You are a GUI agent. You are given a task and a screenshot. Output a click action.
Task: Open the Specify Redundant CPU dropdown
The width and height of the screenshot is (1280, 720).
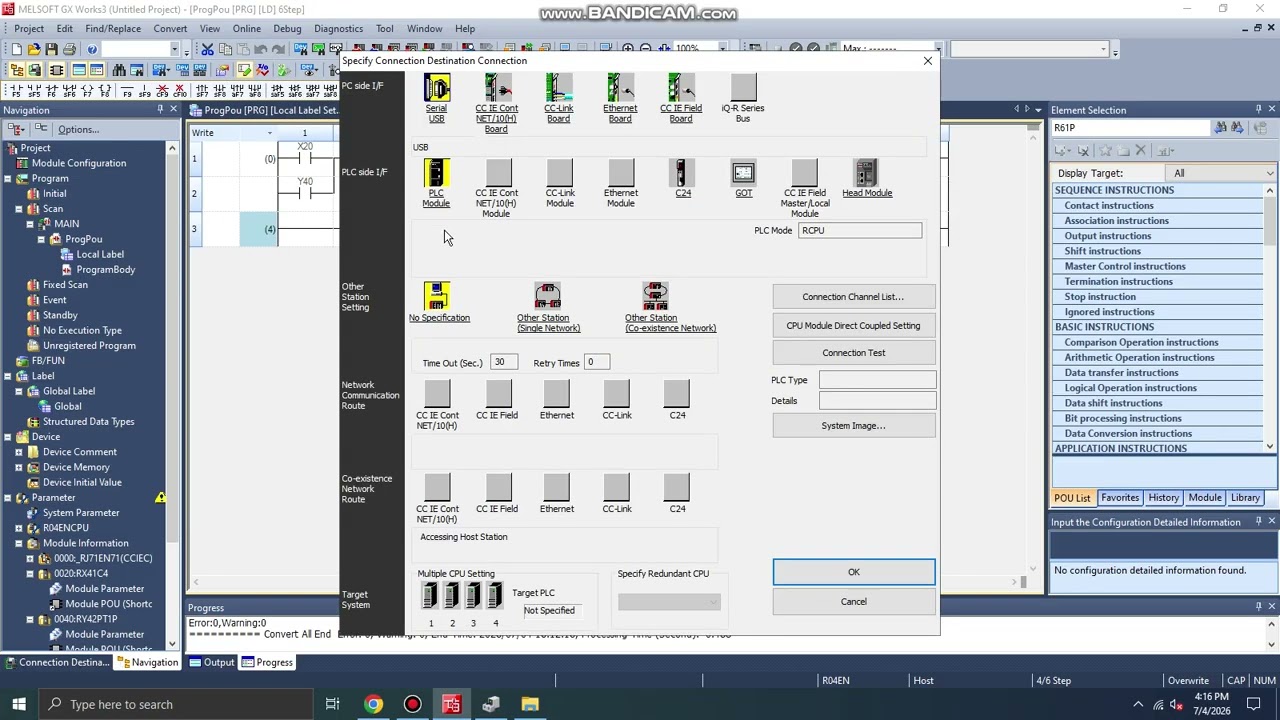click(x=669, y=602)
